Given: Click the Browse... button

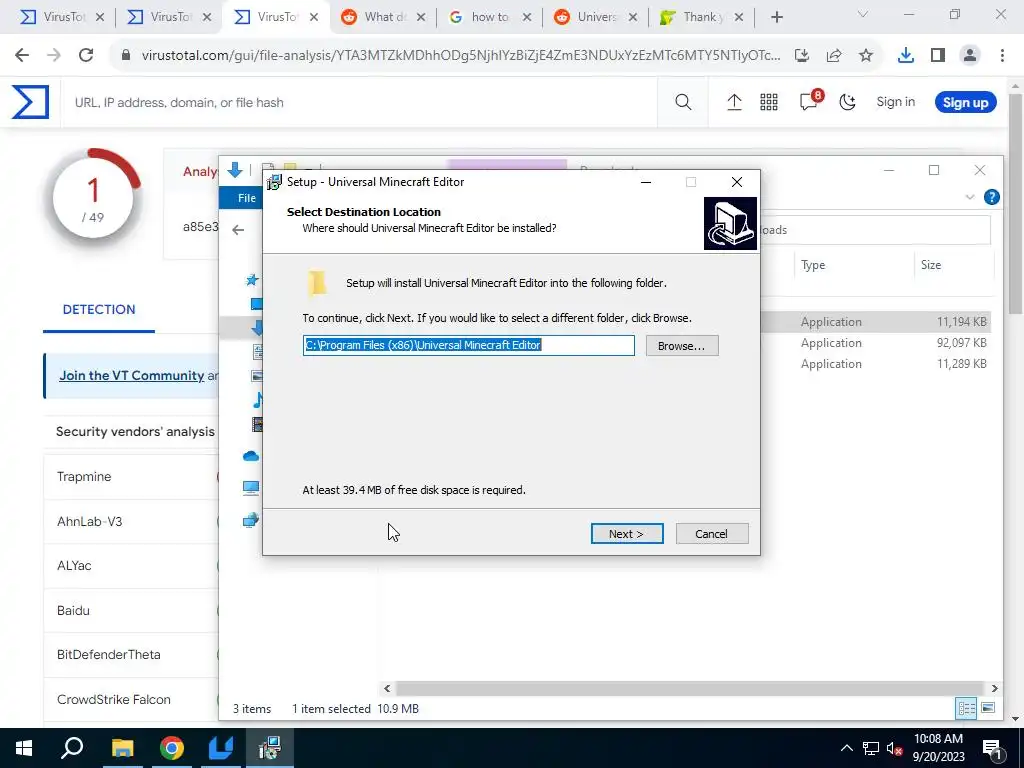Looking at the screenshot, I should (x=682, y=345).
